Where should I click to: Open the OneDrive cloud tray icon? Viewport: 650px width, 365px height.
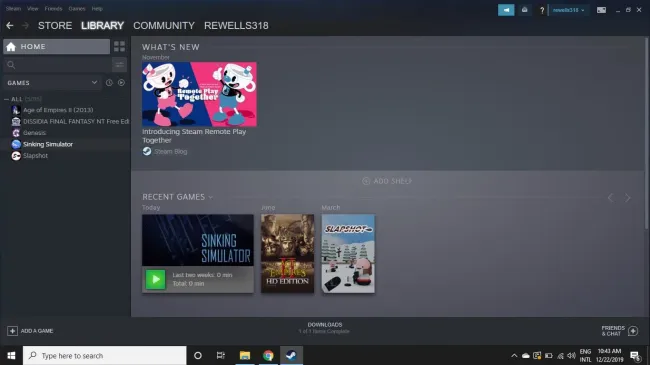click(x=526, y=355)
